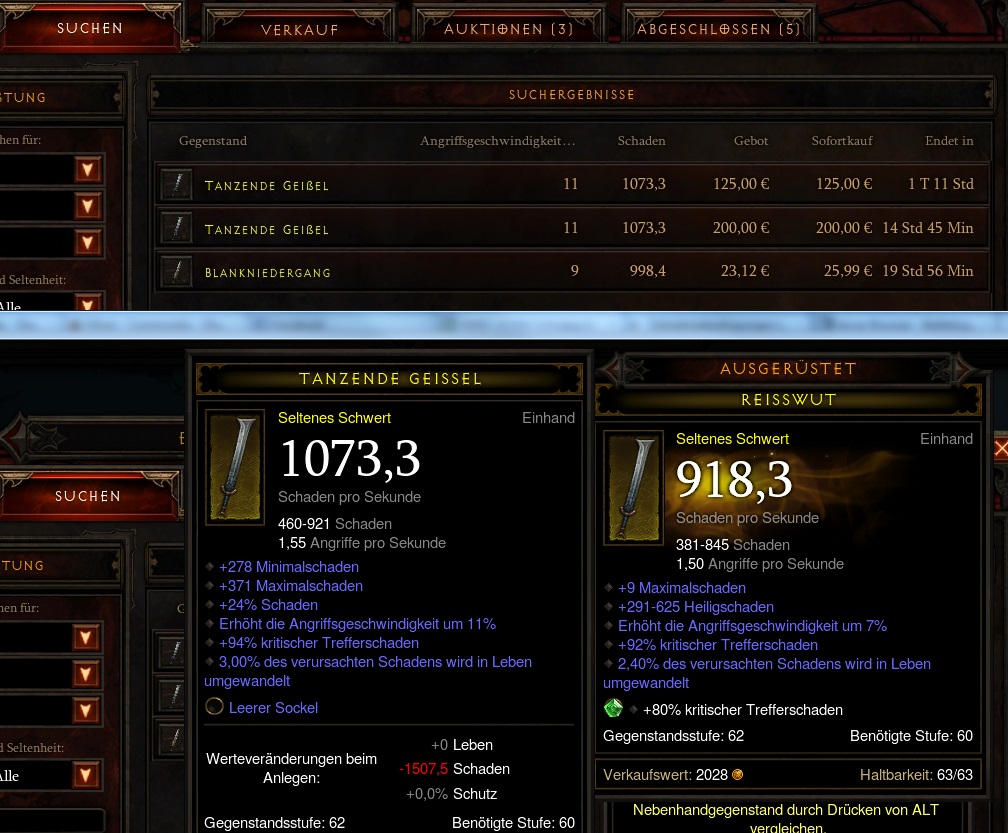Click sword icon of 125,00 € Tanzende Geißel
This screenshot has width=1008, height=833.
[x=177, y=185]
